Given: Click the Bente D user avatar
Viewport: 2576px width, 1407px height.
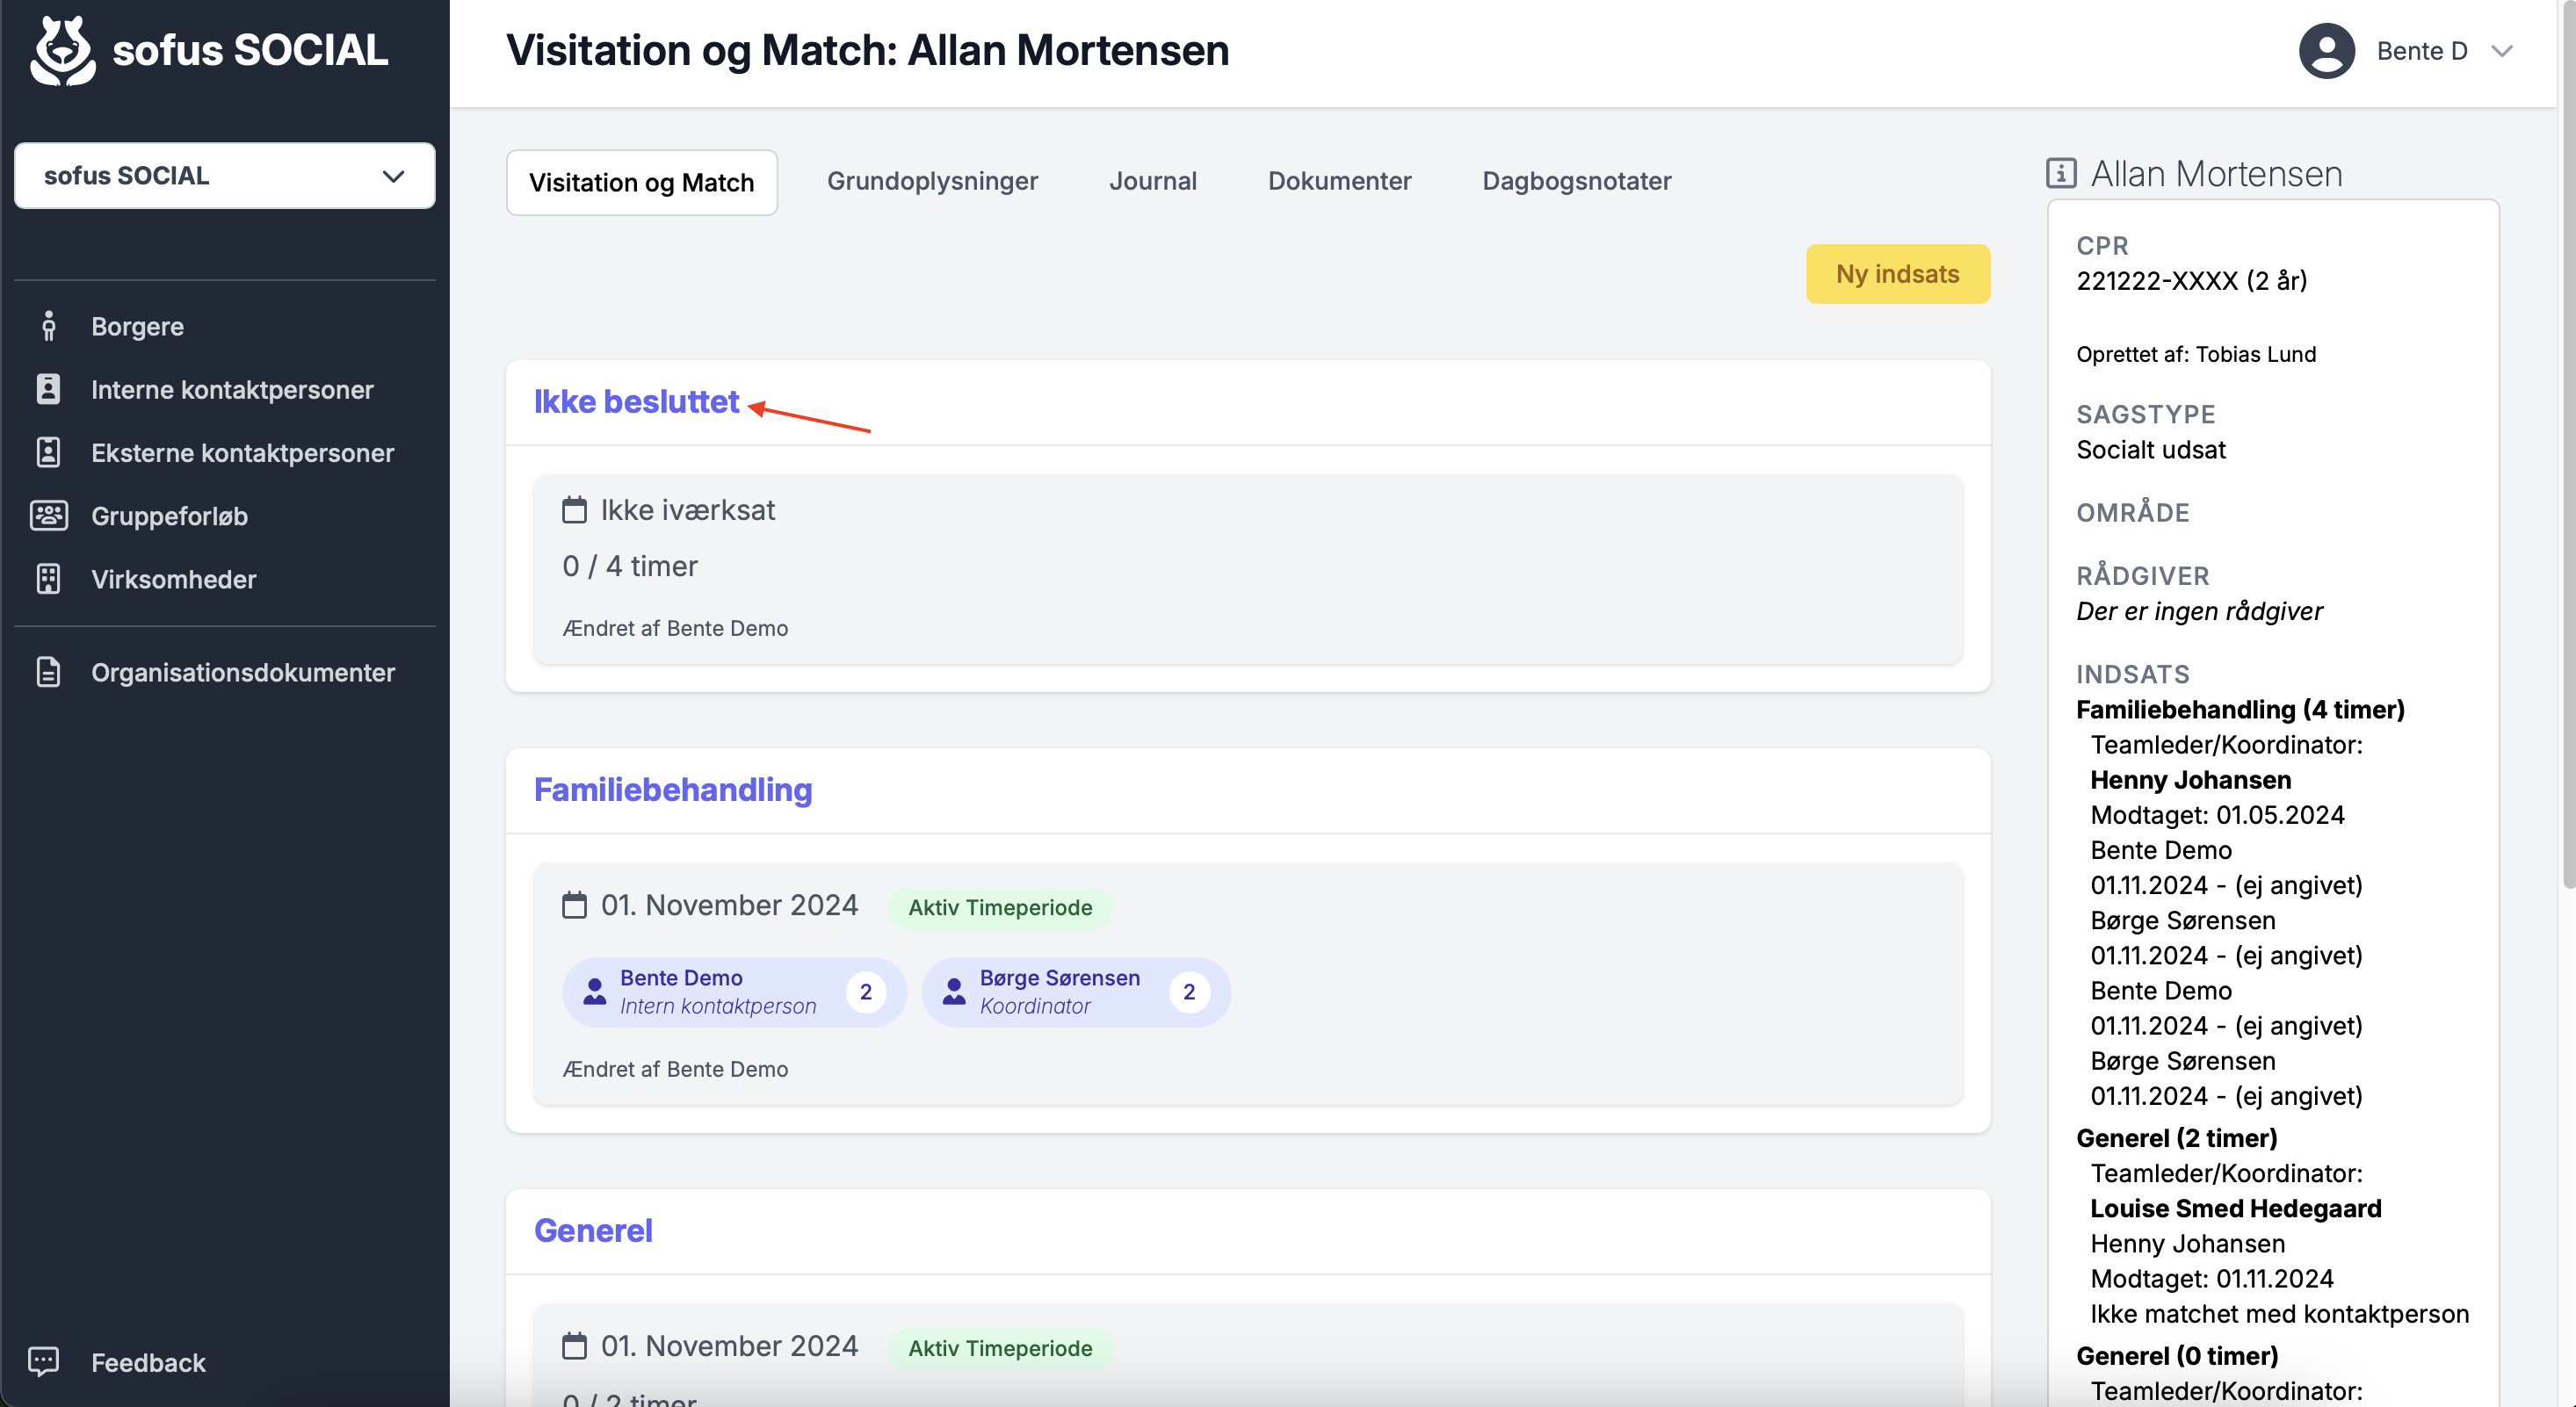Looking at the screenshot, I should (x=2326, y=51).
